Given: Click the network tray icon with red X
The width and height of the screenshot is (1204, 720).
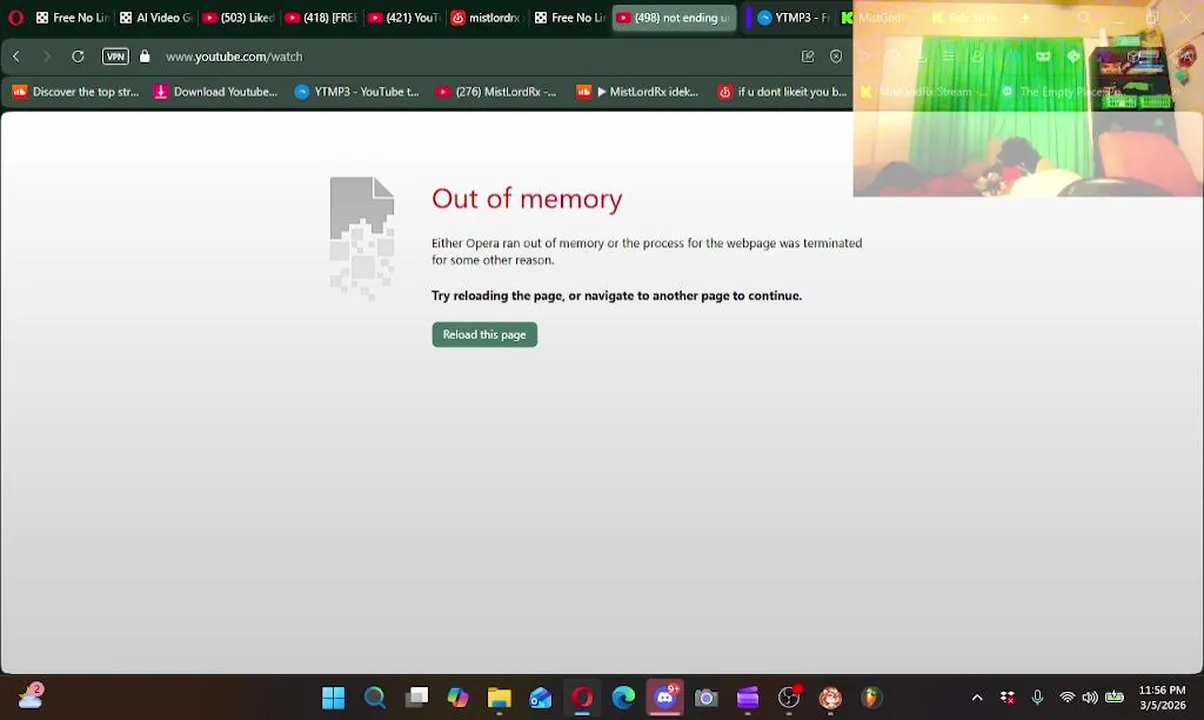Looking at the screenshot, I should (1008, 698).
